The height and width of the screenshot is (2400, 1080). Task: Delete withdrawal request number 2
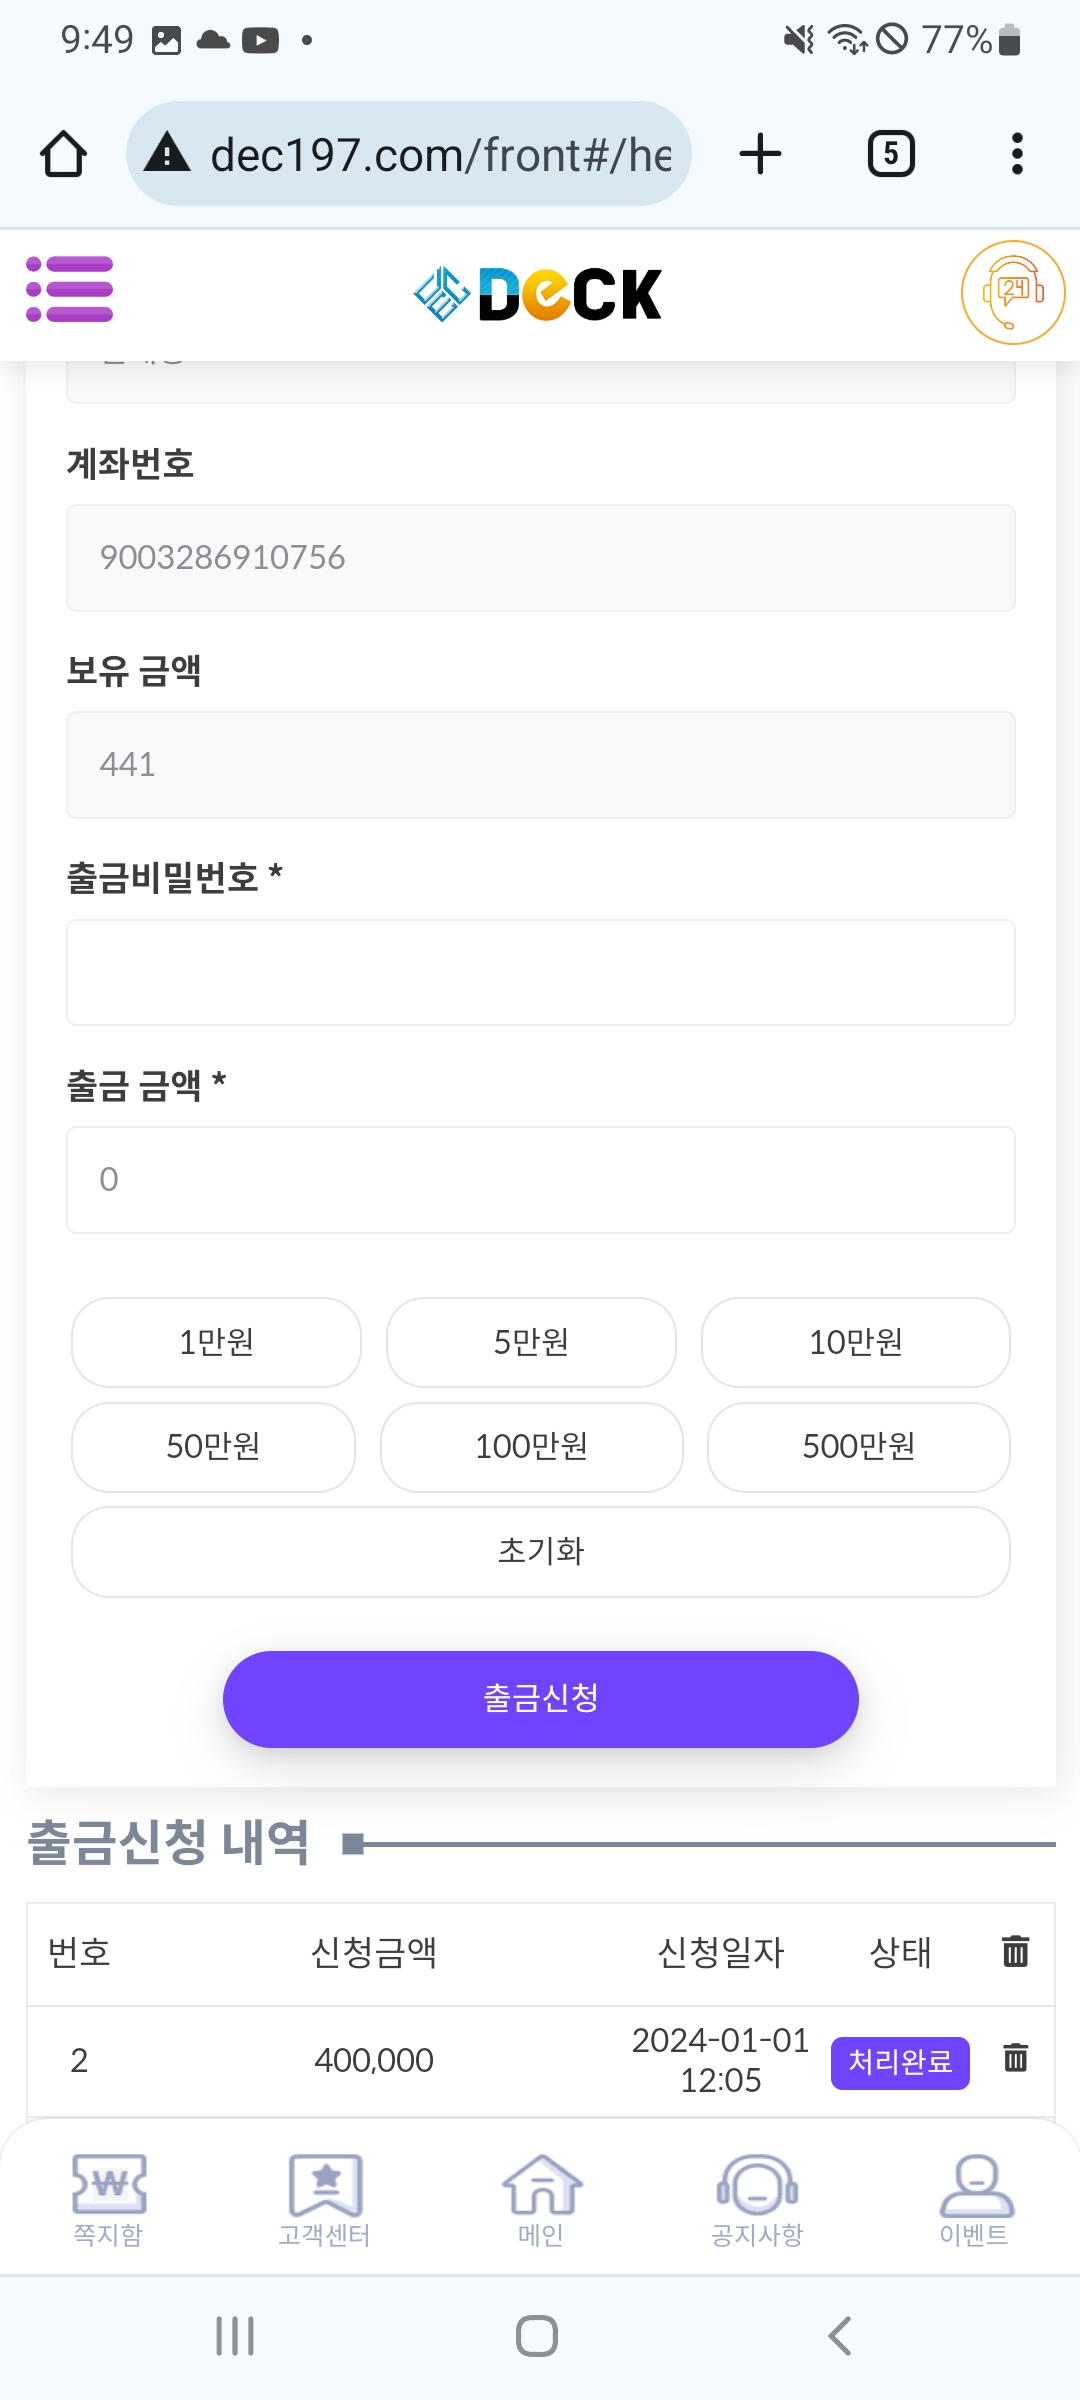(x=1015, y=2058)
